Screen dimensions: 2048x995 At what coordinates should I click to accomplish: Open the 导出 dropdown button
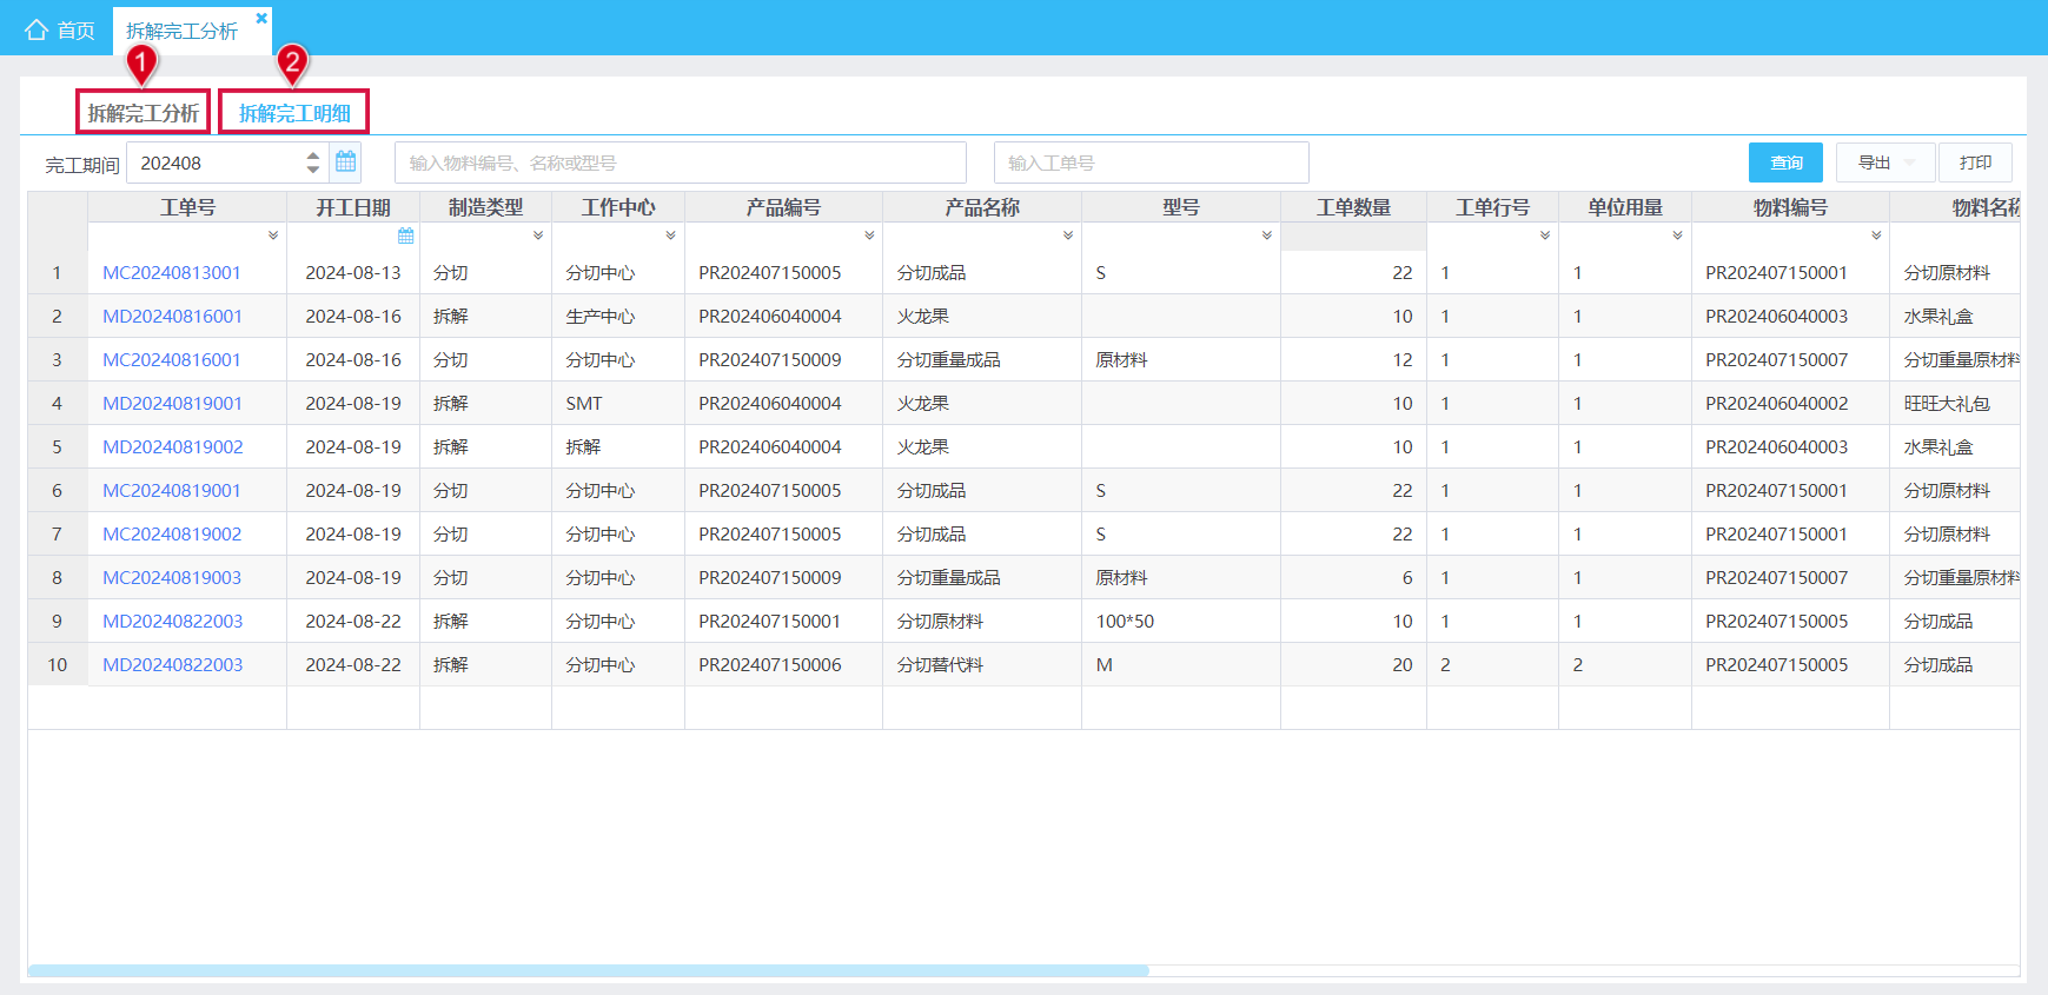coord(1885,162)
